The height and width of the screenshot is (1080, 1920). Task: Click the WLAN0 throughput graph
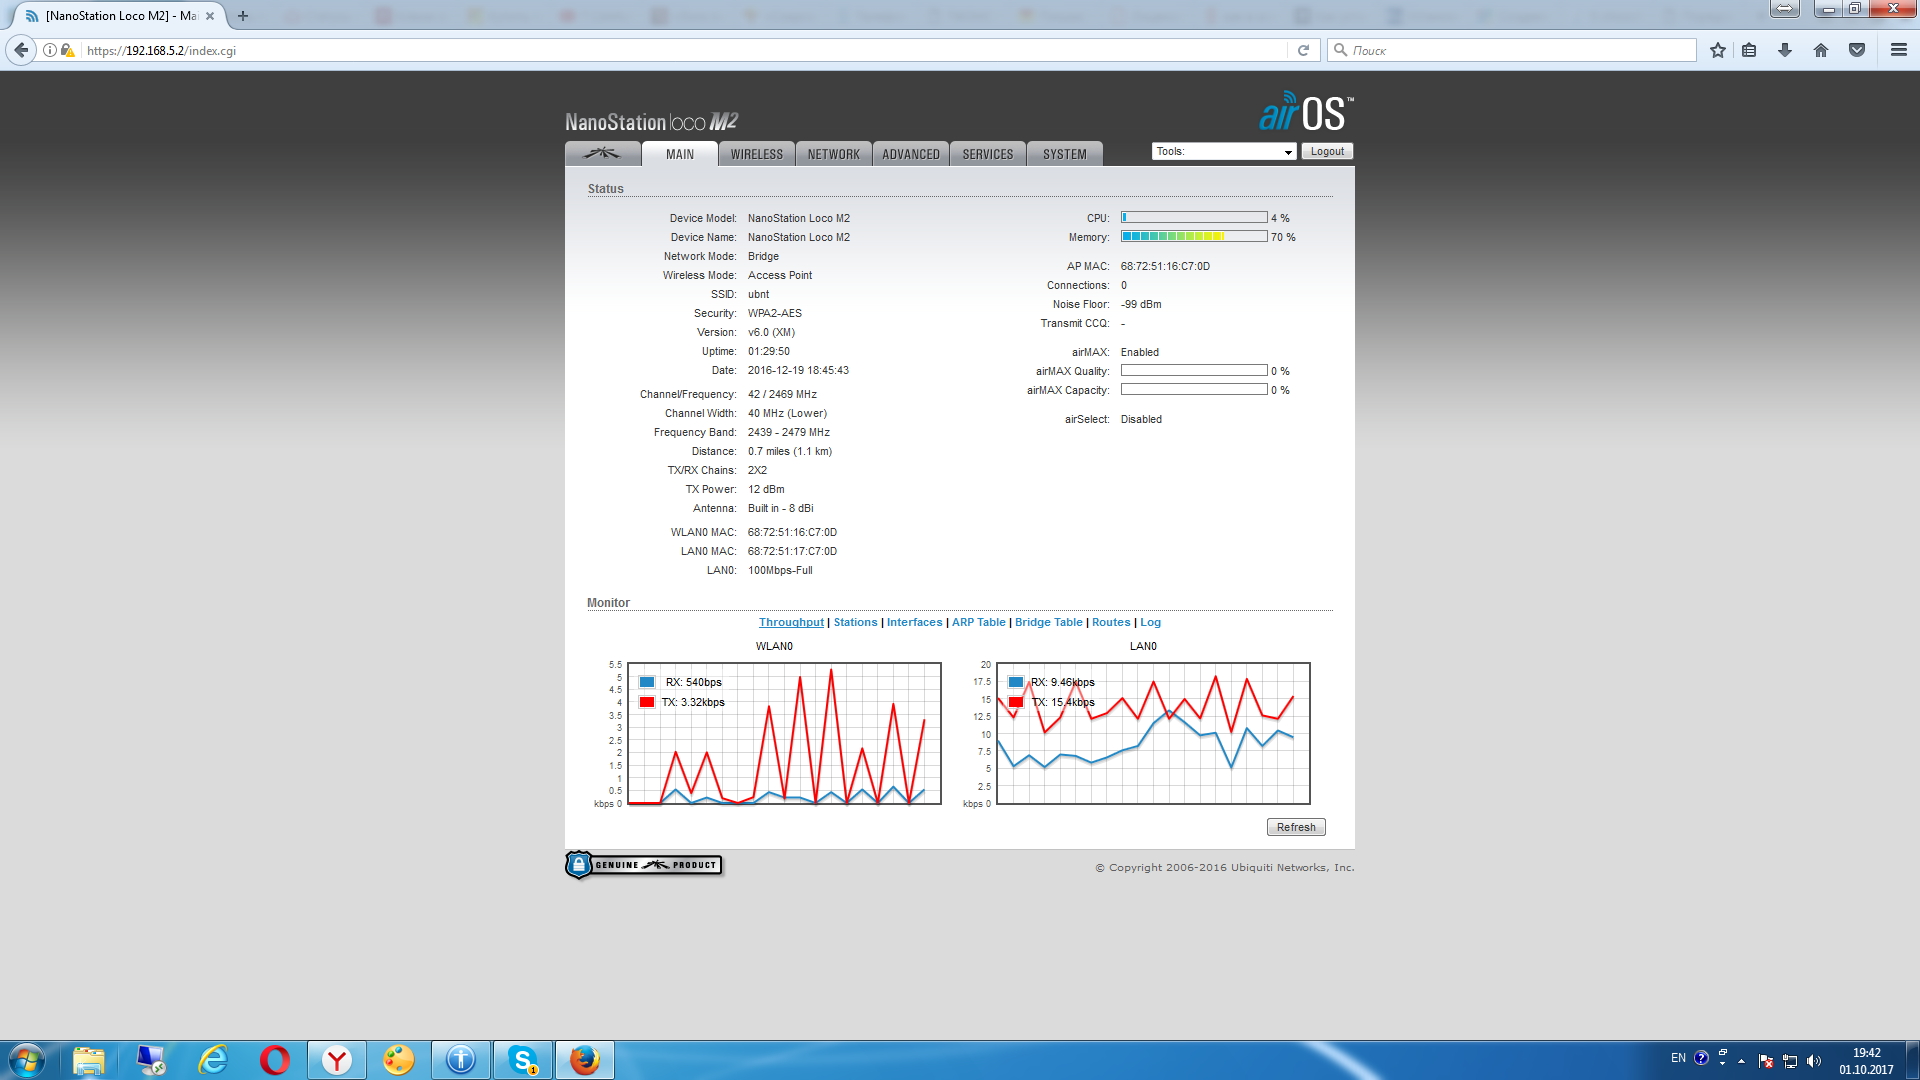click(x=784, y=733)
